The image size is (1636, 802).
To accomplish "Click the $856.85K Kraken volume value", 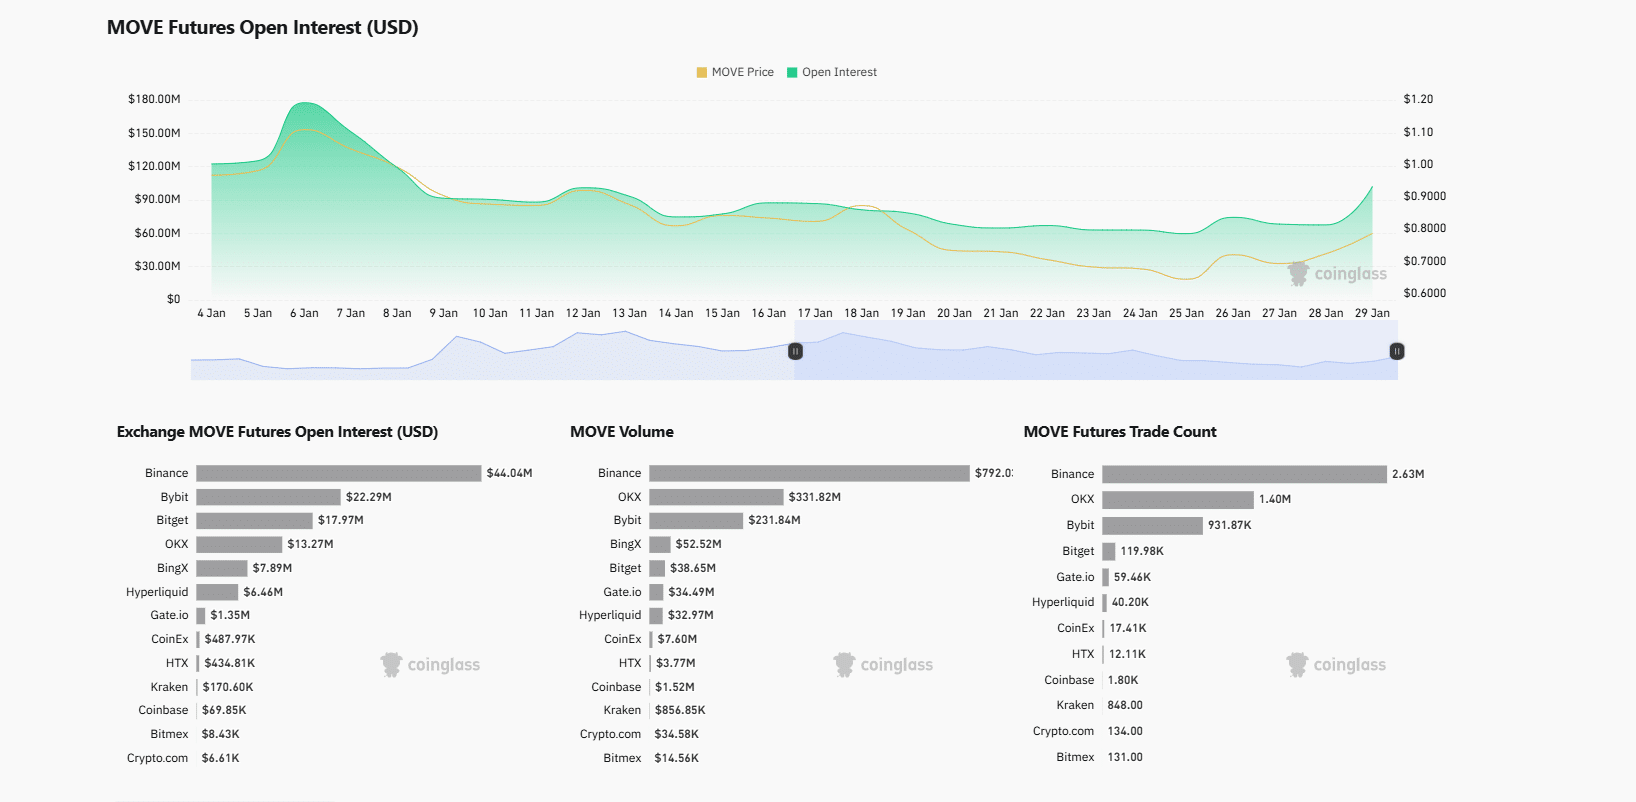I will 680,710.
